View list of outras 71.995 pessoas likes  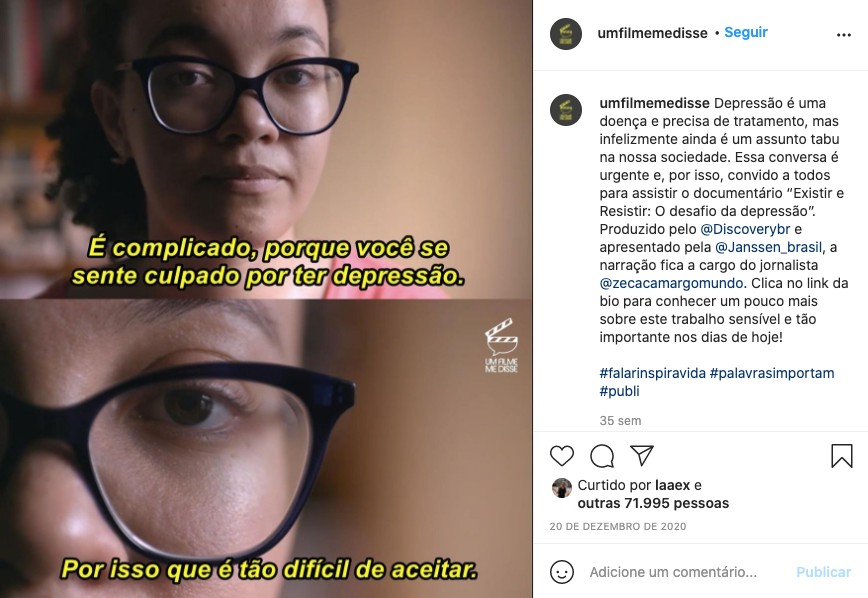click(653, 503)
